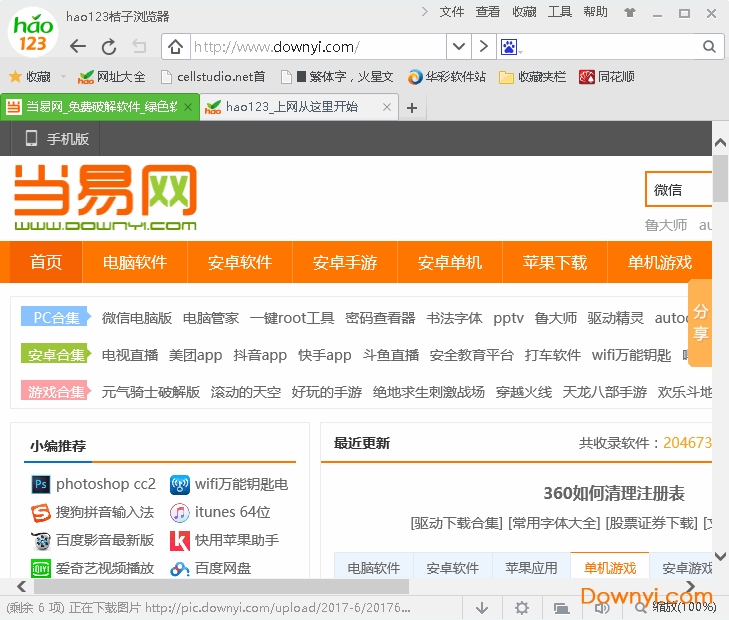Open wifi万能钥匙电 recommendation

click(229, 484)
